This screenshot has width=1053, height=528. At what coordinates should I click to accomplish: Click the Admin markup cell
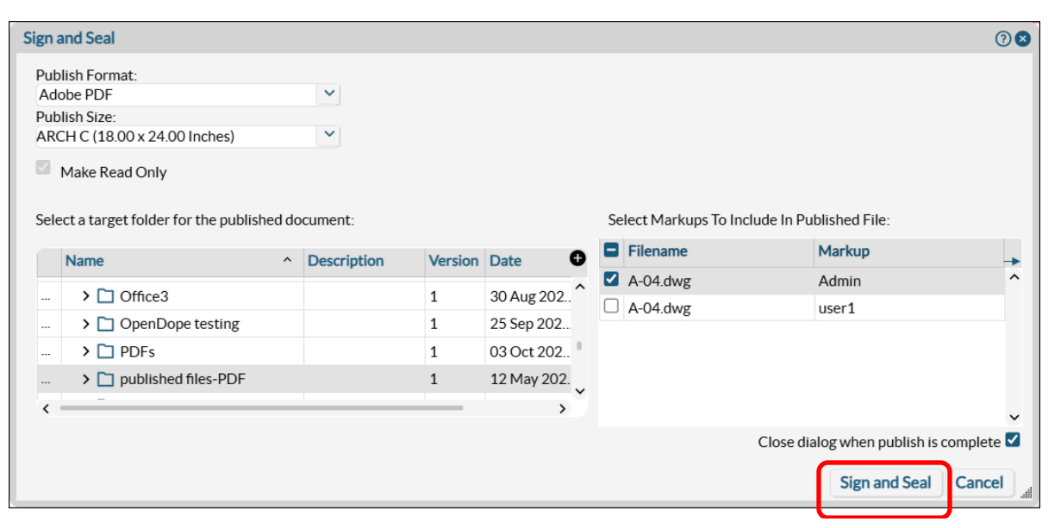click(909, 281)
